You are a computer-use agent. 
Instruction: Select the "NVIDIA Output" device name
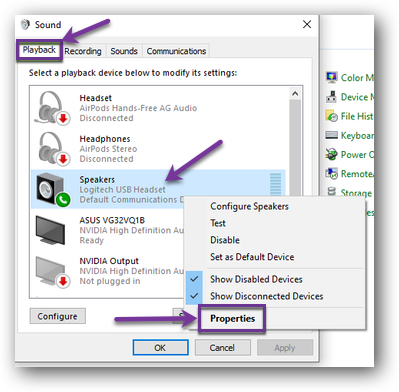coord(109,261)
